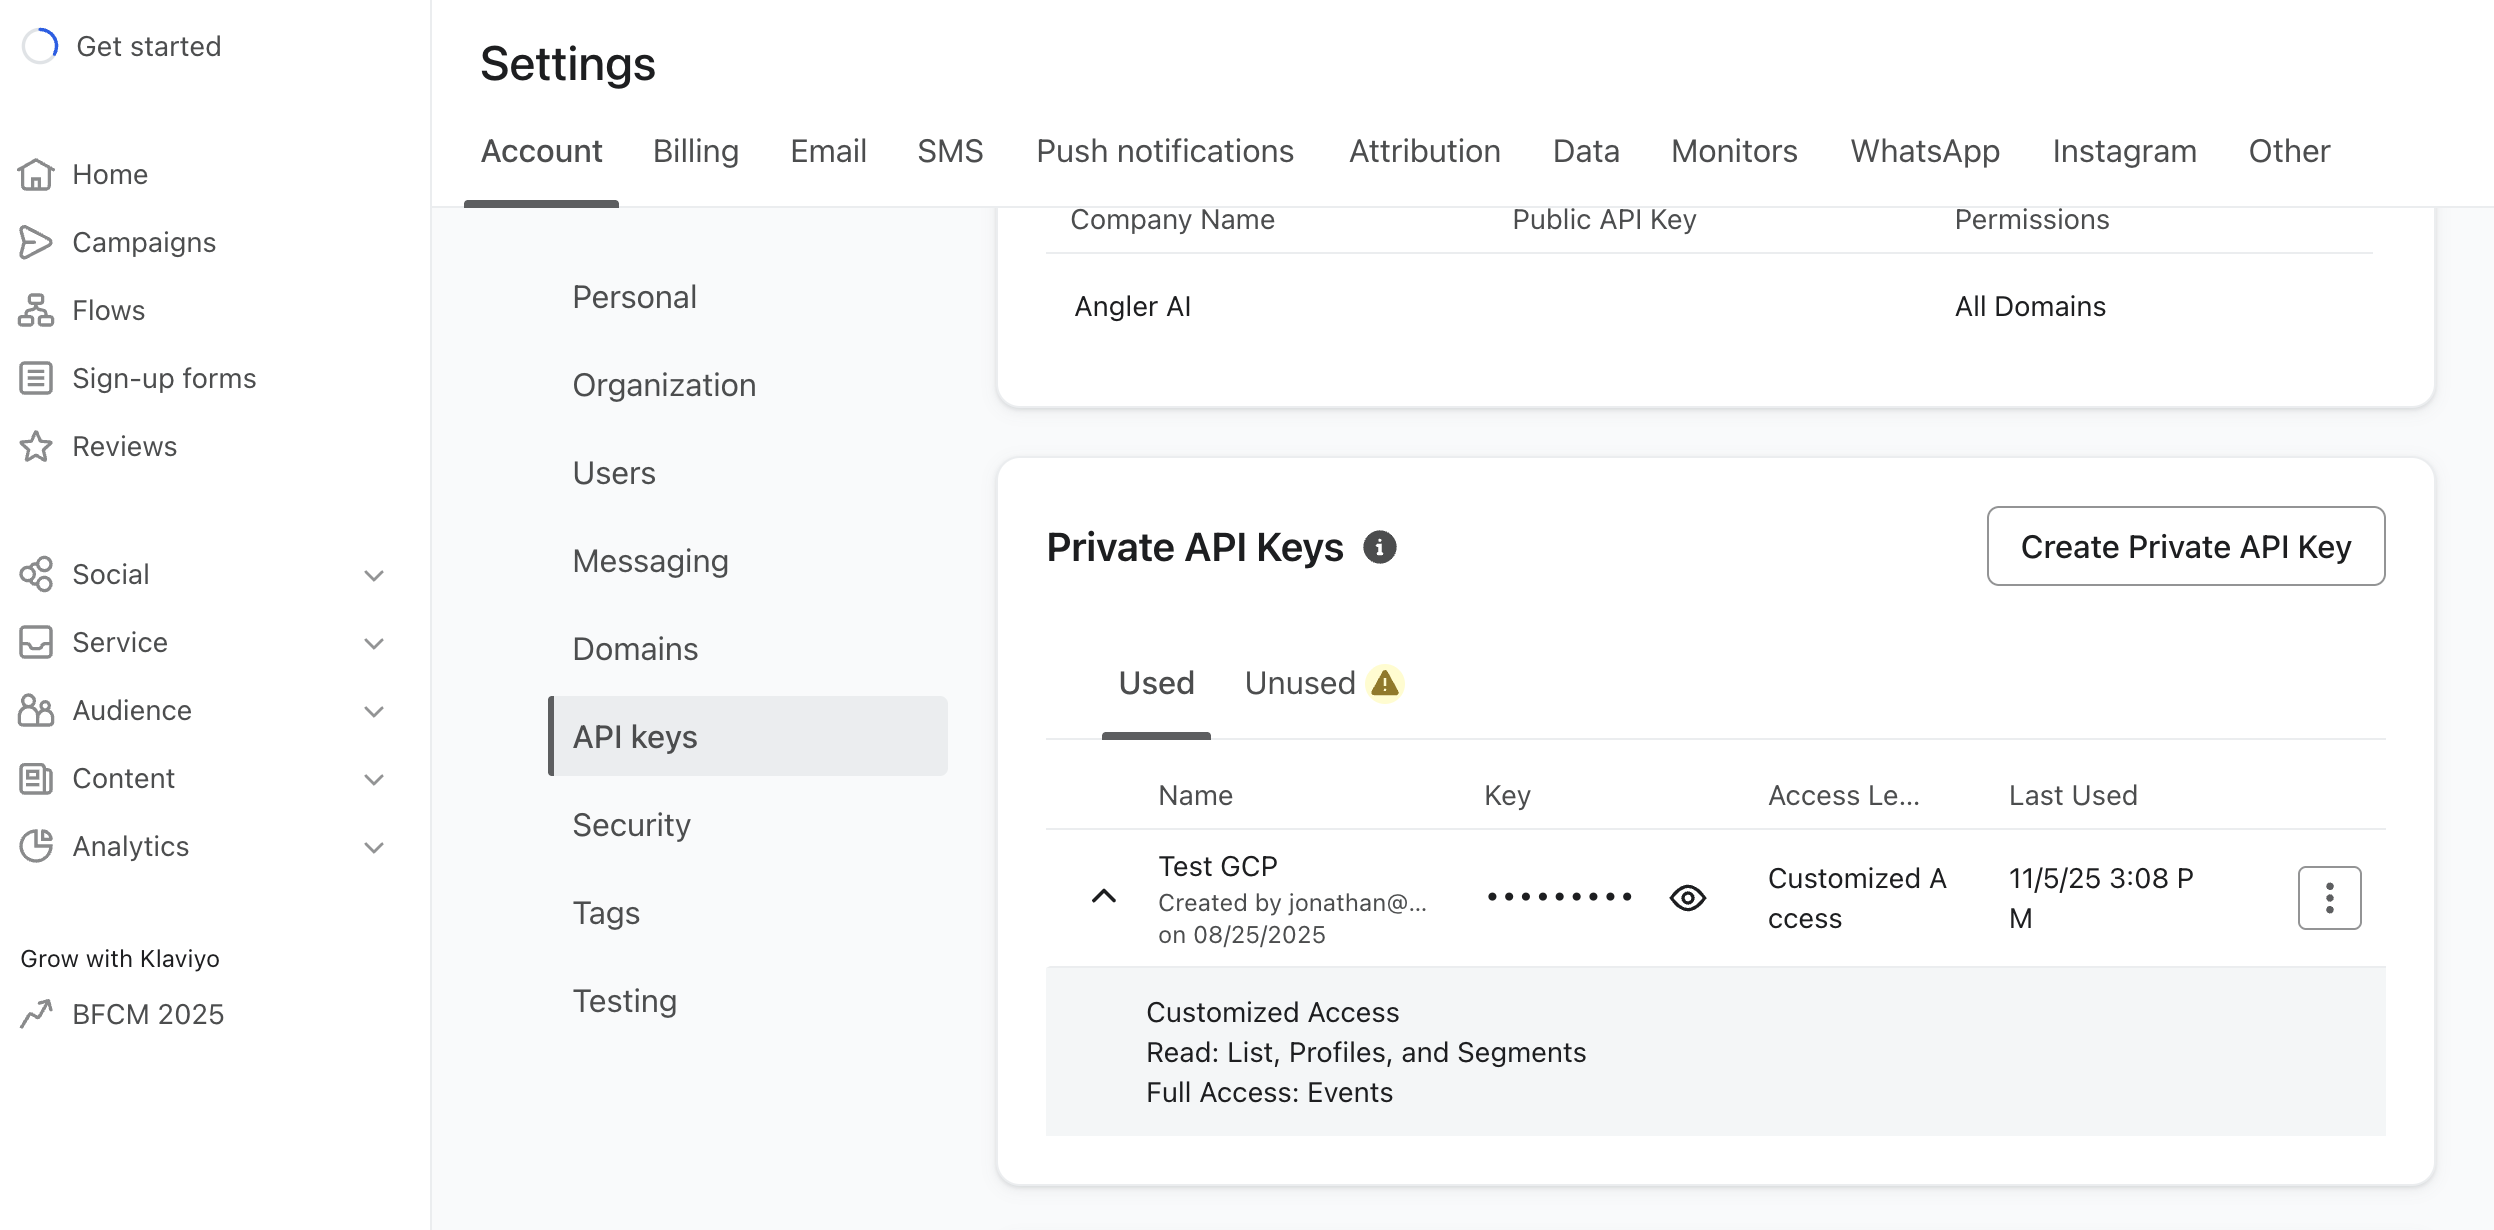Click the info icon beside Private API Keys
This screenshot has height=1230, width=2494.
(1379, 547)
